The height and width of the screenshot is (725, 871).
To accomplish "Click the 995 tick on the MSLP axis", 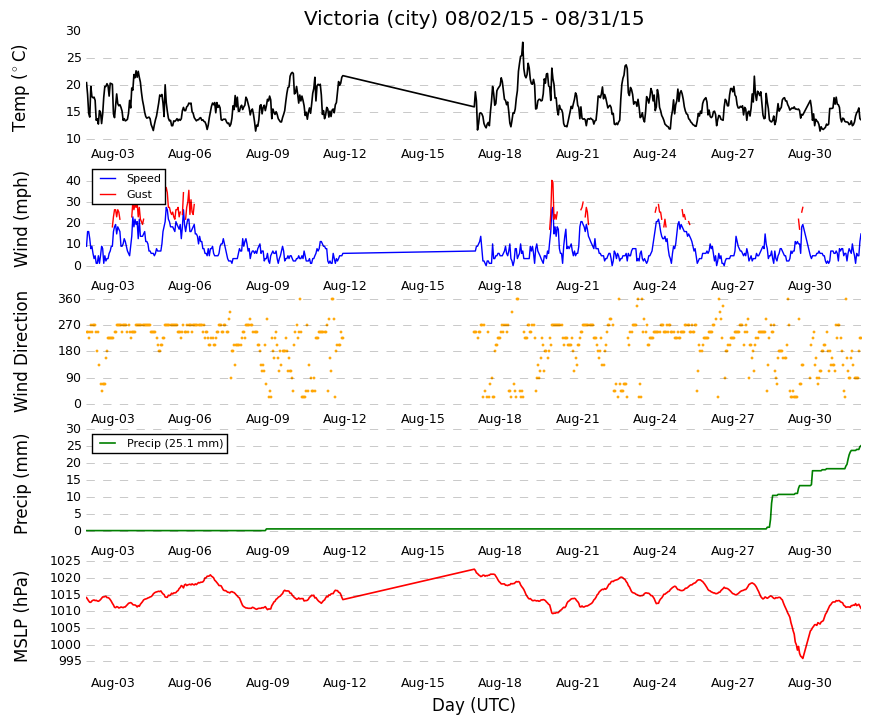I will (70, 661).
